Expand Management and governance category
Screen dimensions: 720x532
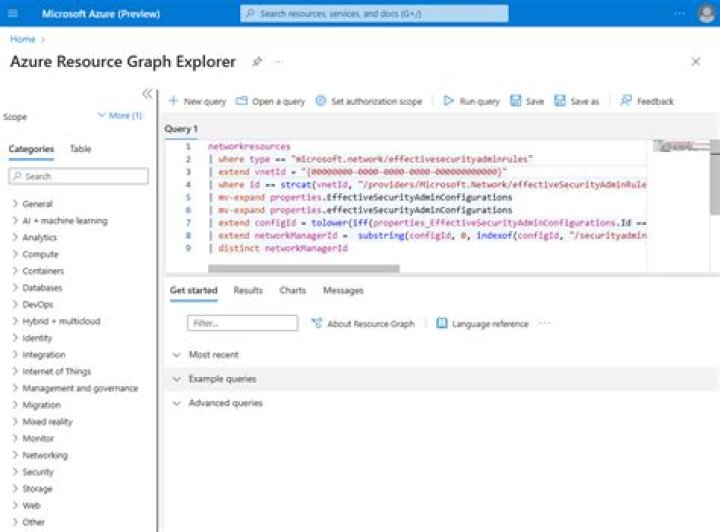[x=15, y=388]
